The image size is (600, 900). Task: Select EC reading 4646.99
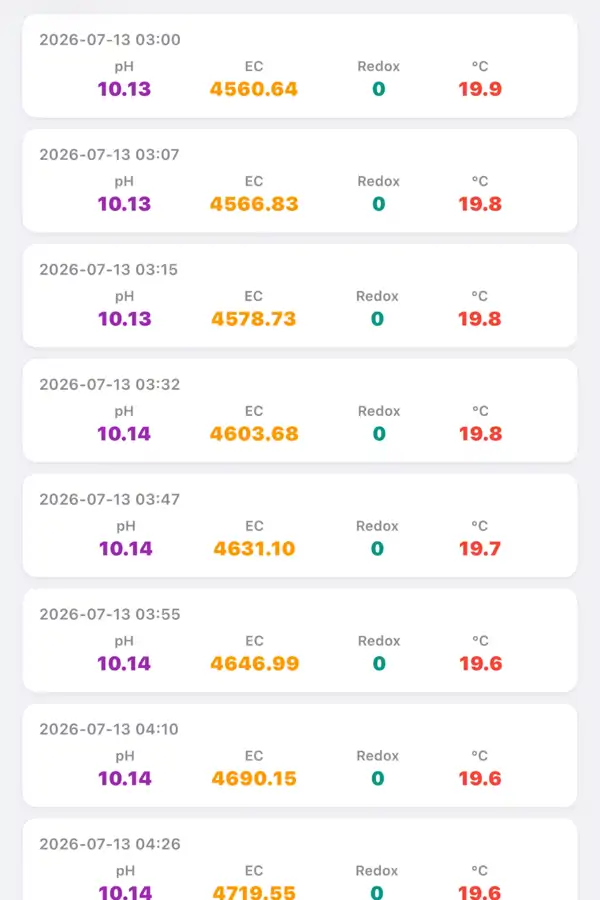pos(254,663)
